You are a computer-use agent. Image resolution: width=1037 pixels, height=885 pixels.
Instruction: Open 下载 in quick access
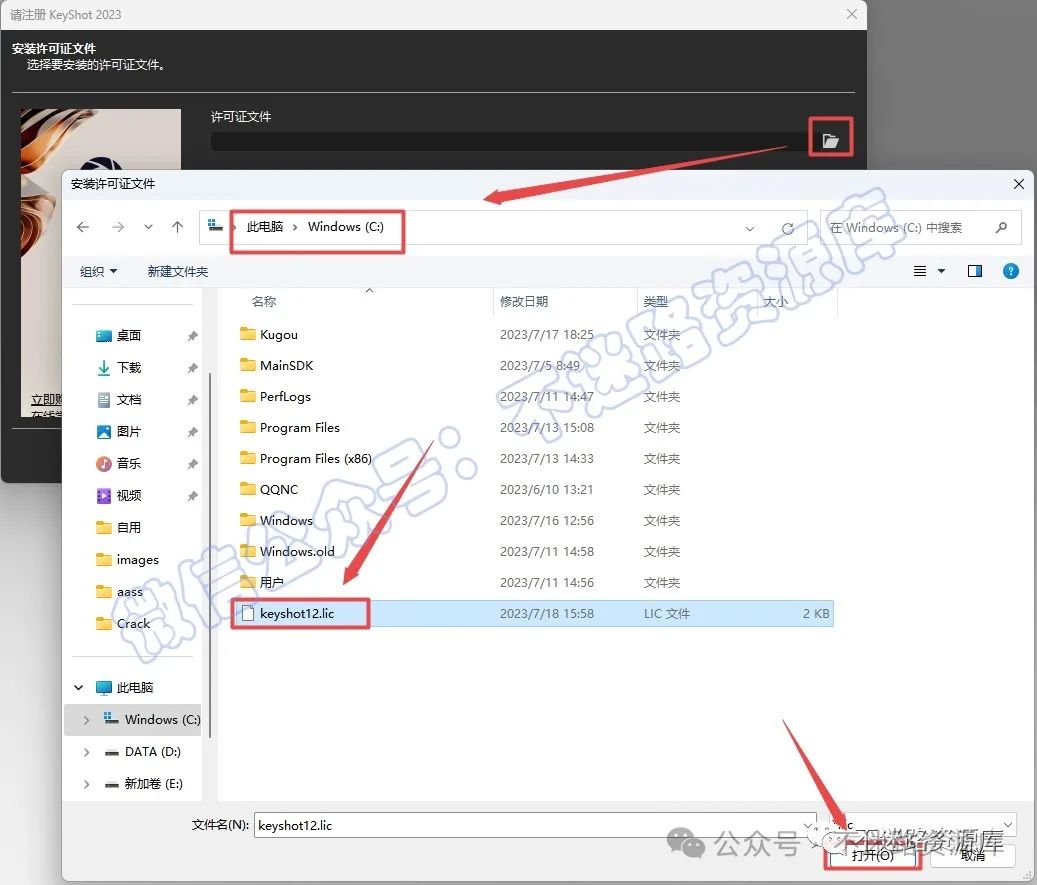[x=128, y=368]
